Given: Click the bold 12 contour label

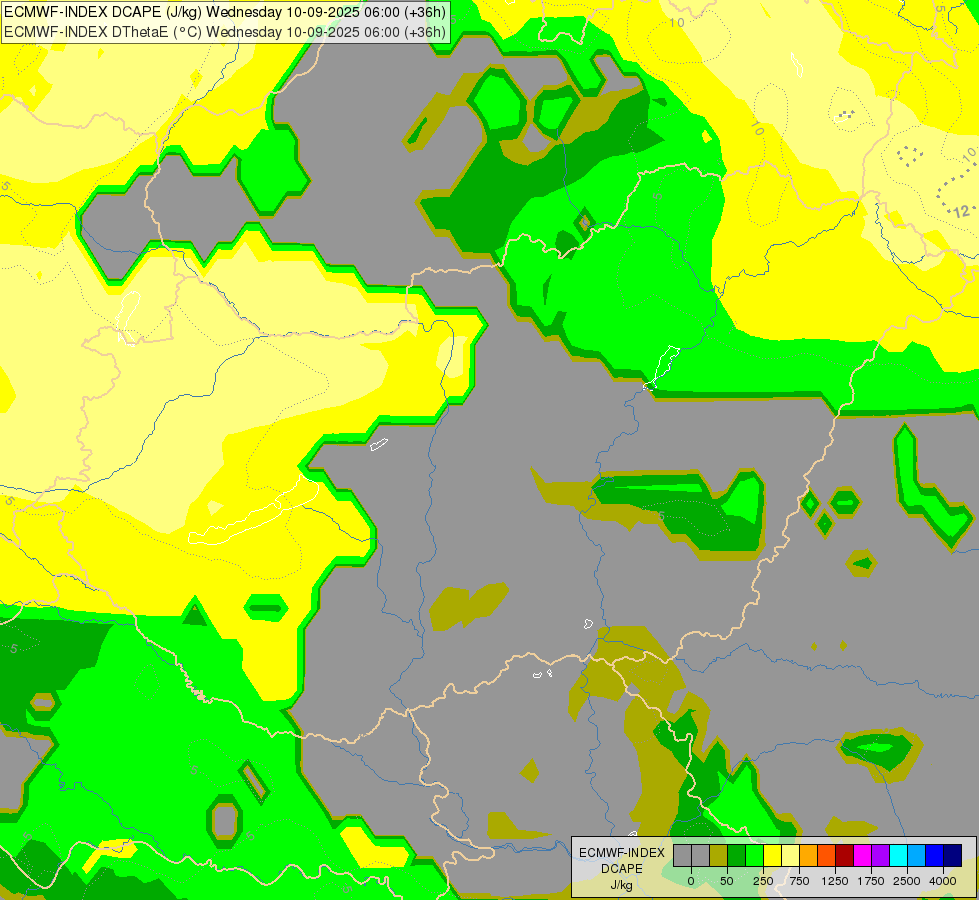Looking at the screenshot, I should [962, 211].
